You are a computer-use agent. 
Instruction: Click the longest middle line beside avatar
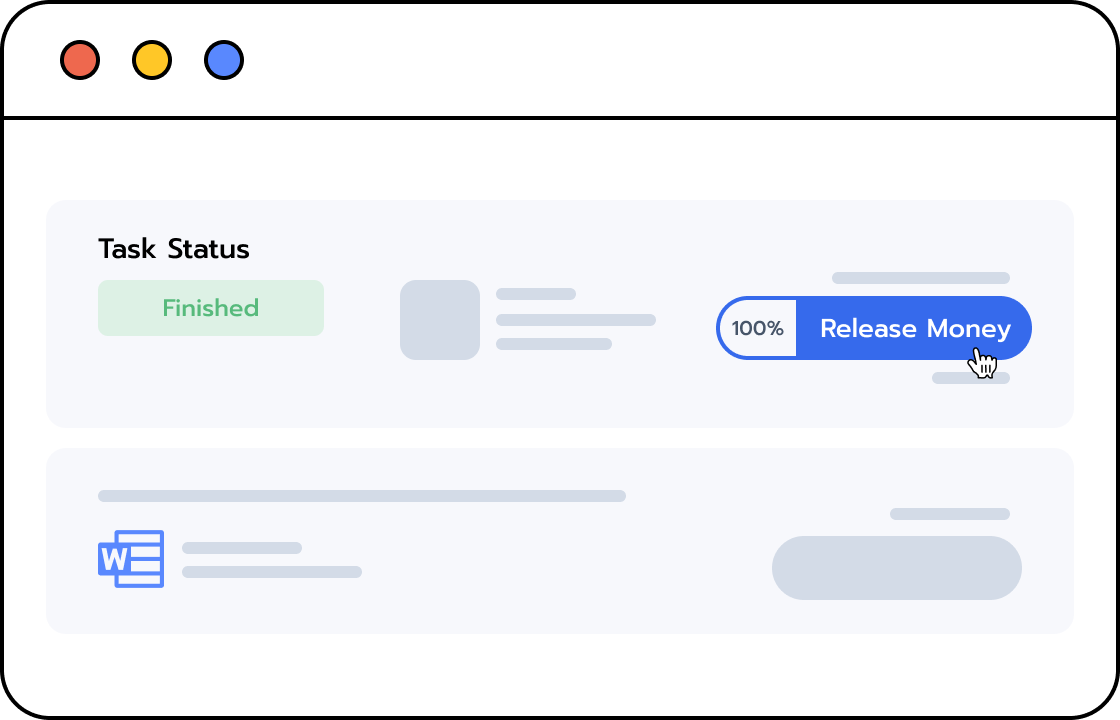point(576,320)
